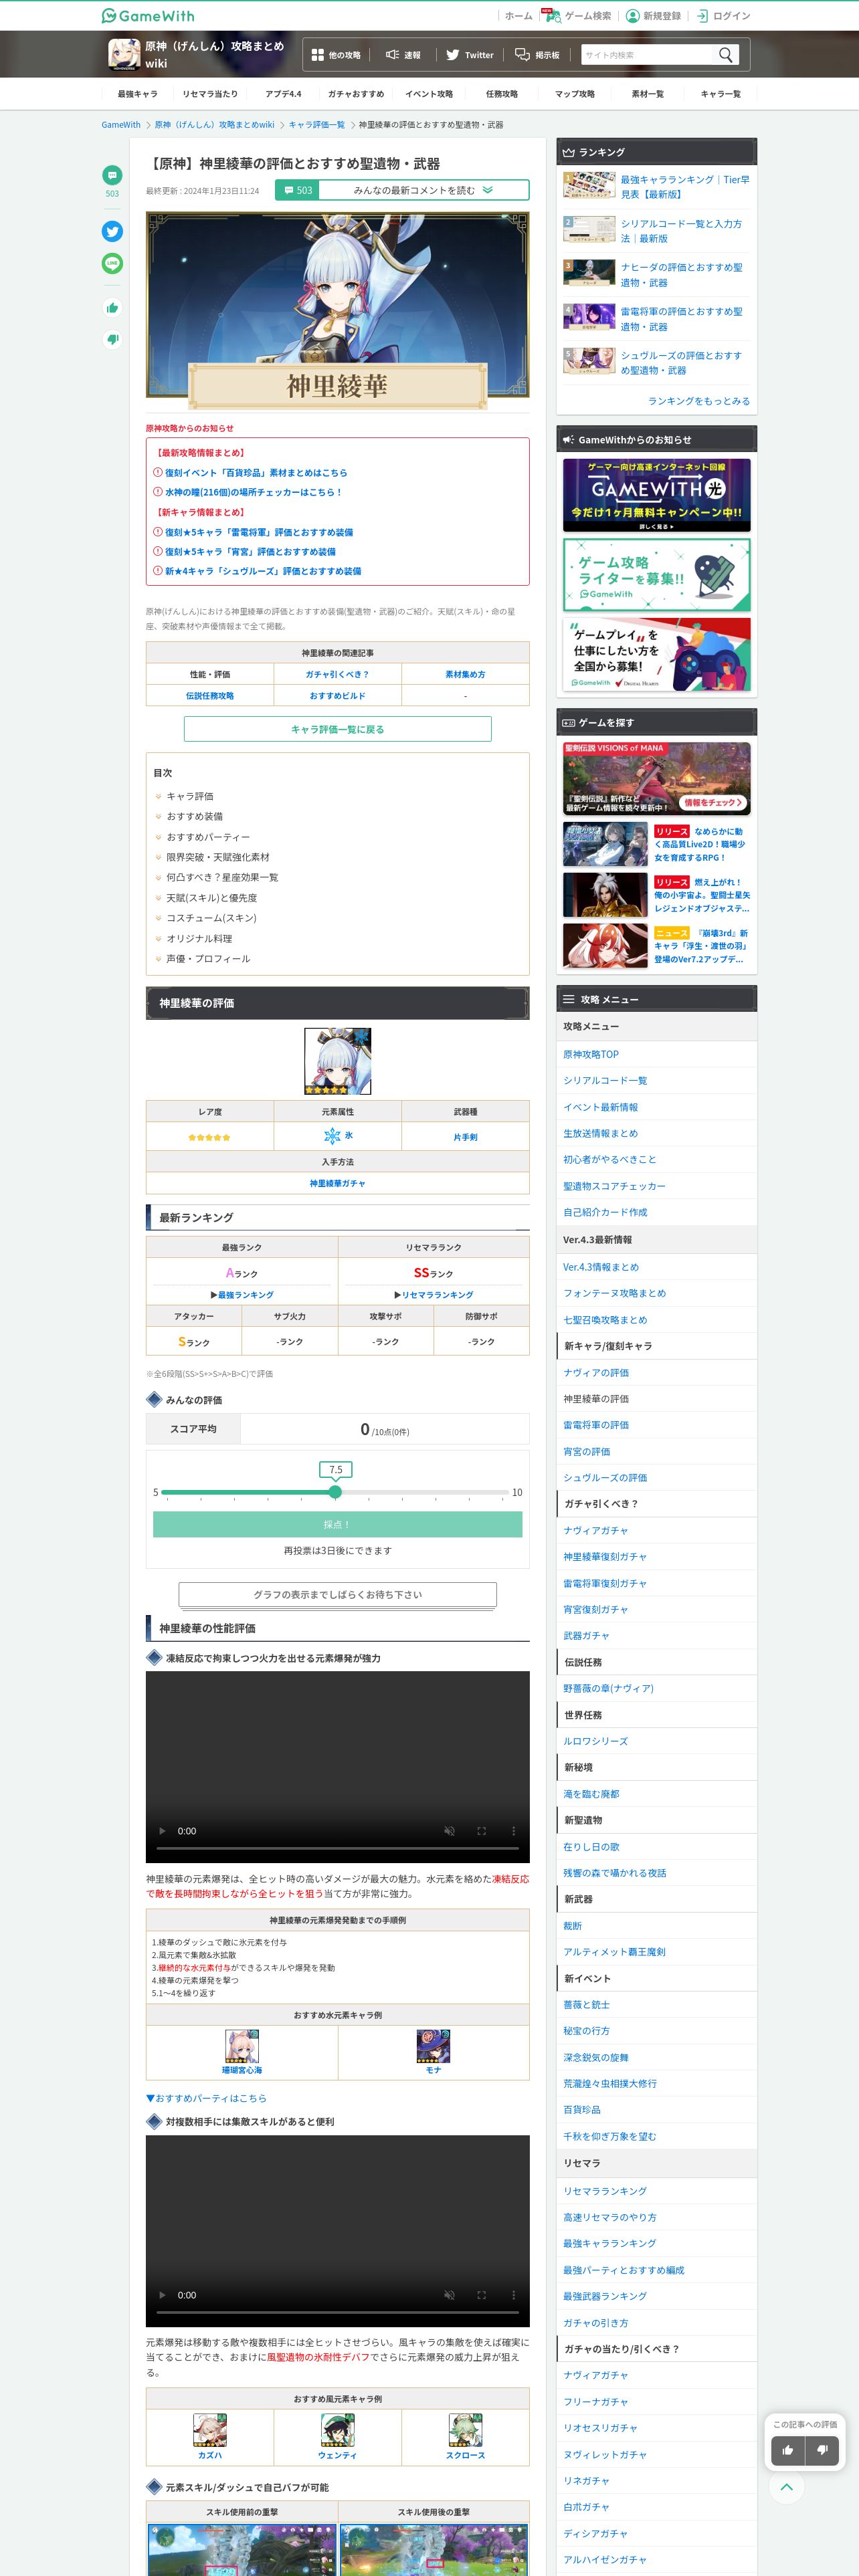This screenshot has height=2576, width=859.
Task: Click the キャラ評価一覧に戻る button
Action: pos(337,729)
